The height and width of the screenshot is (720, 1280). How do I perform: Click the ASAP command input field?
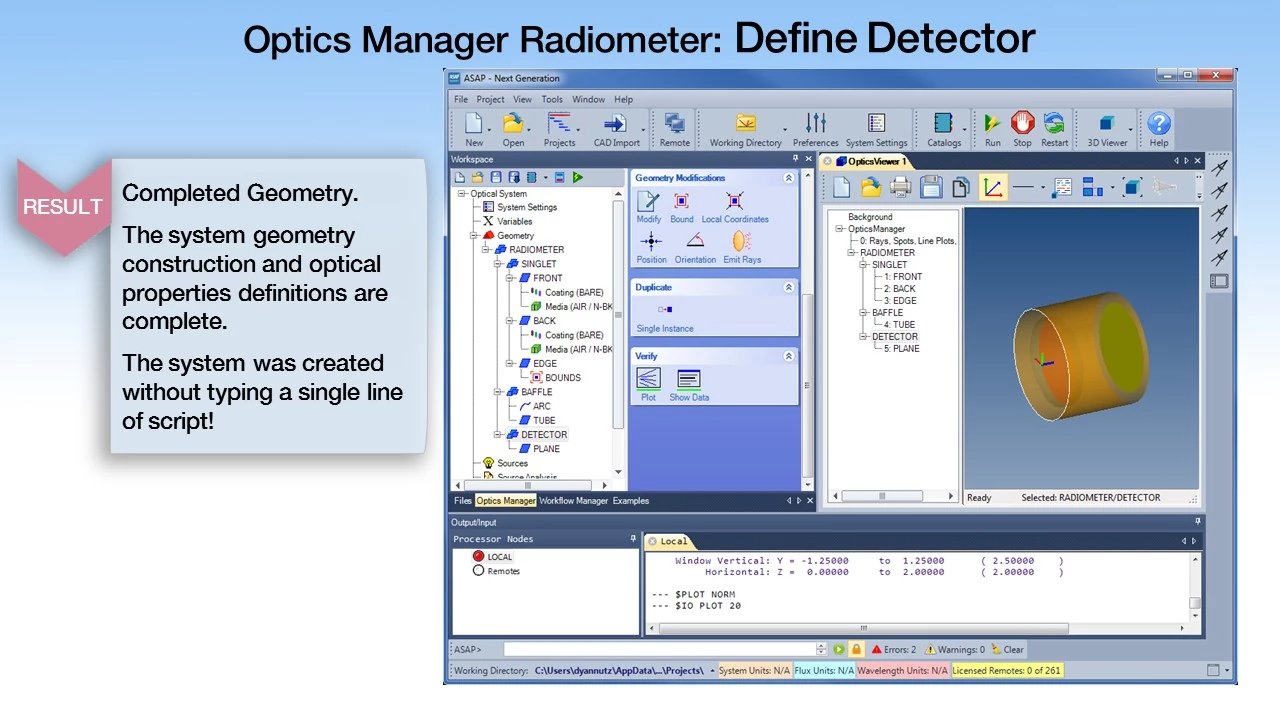point(660,650)
